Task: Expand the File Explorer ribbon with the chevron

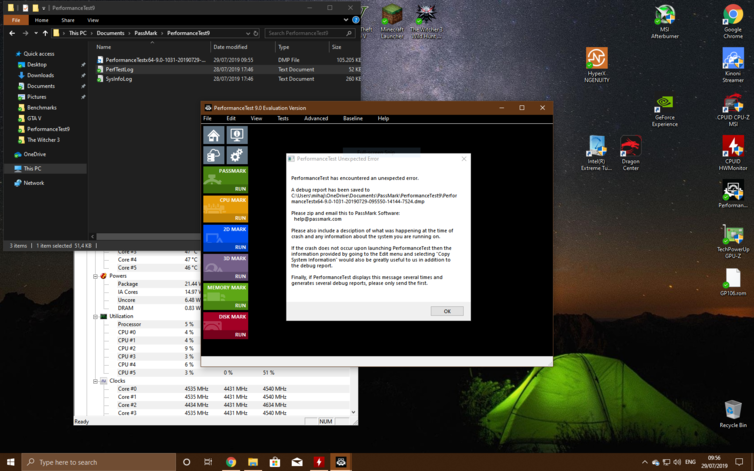Action: point(346,20)
